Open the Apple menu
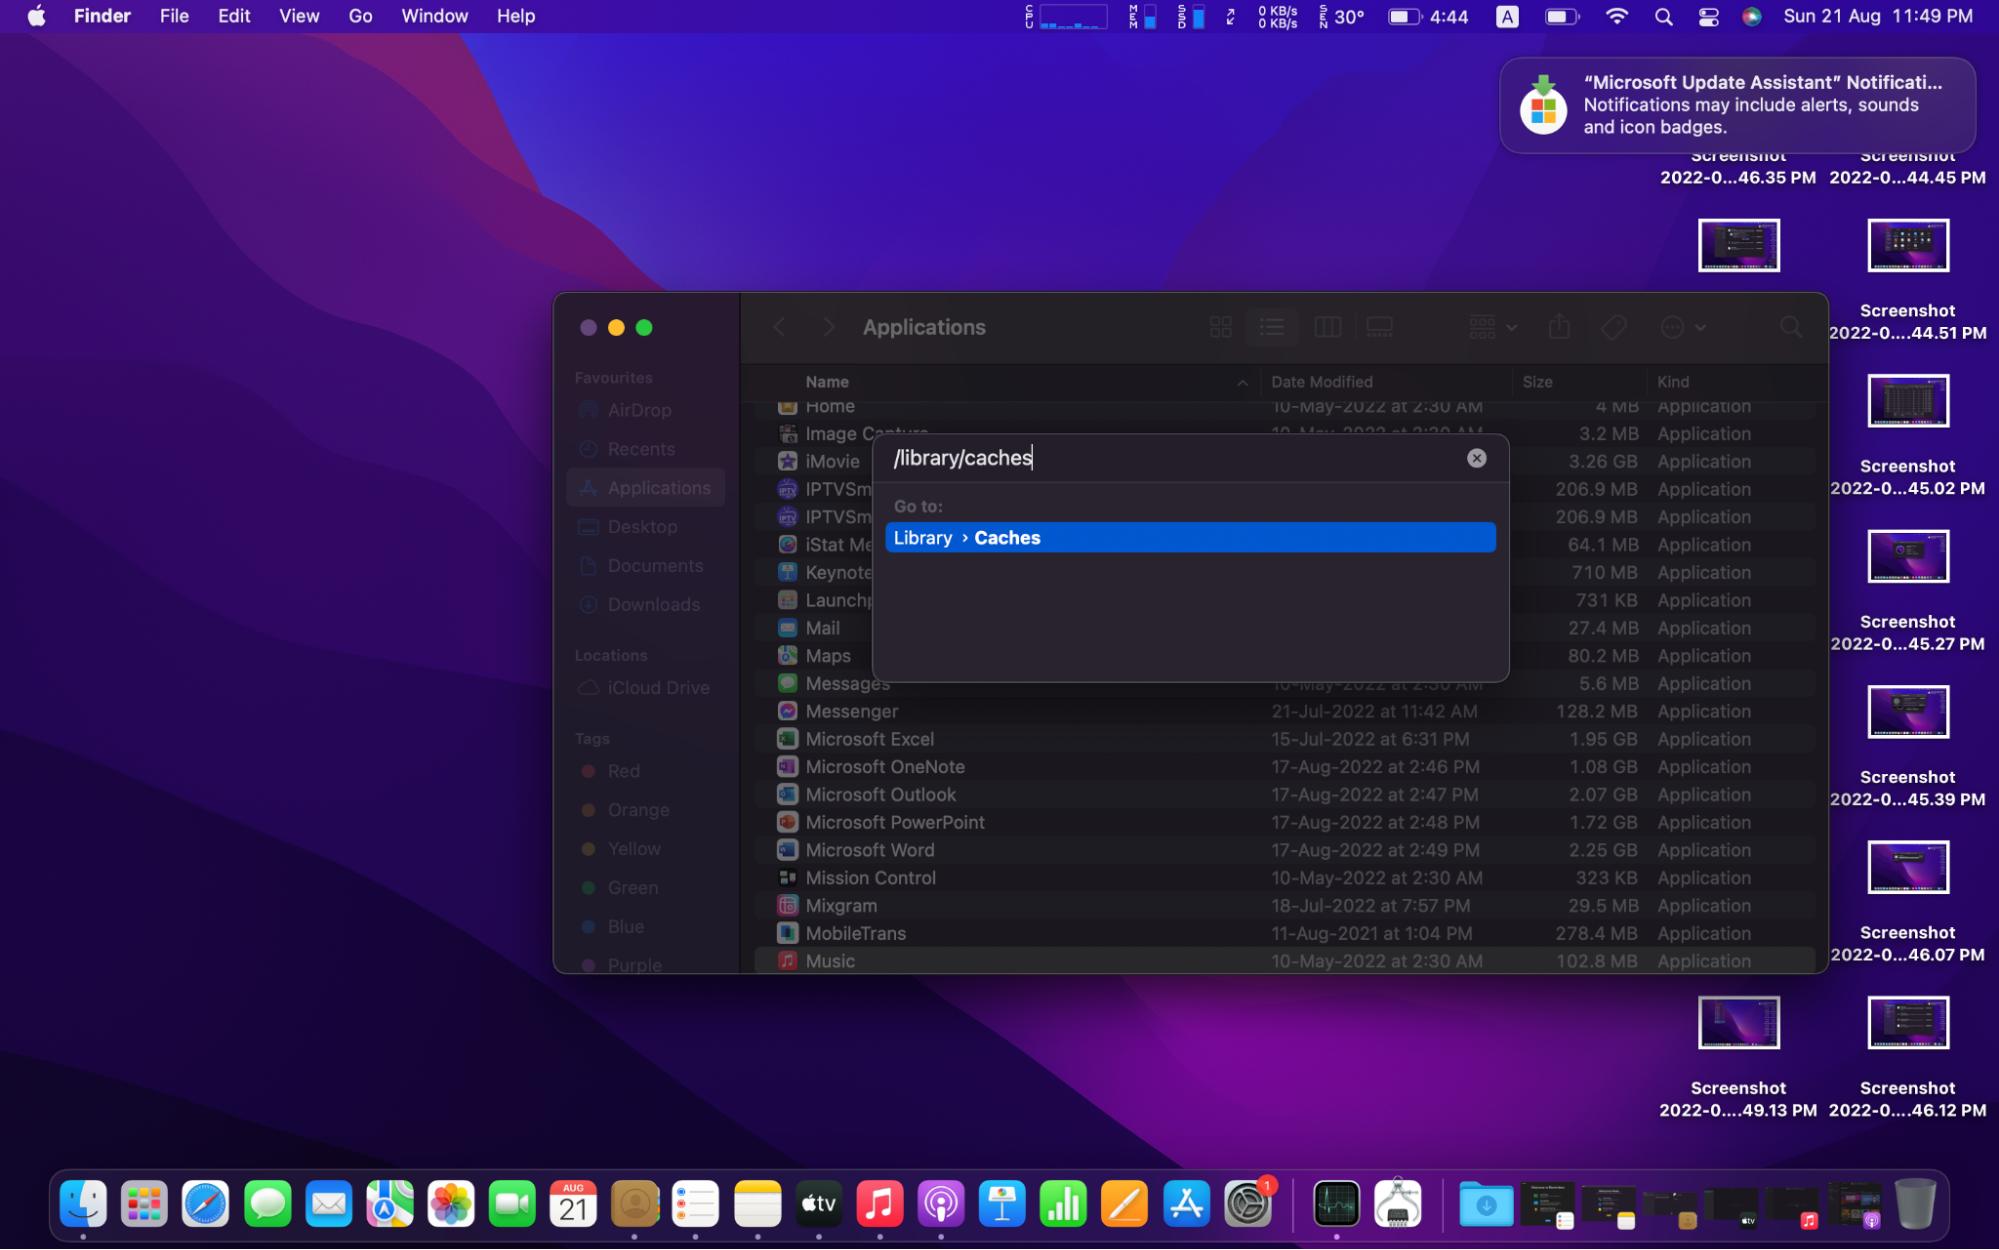Image resolution: width=1999 pixels, height=1250 pixels. pyautogui.click(x=37, y=16)
